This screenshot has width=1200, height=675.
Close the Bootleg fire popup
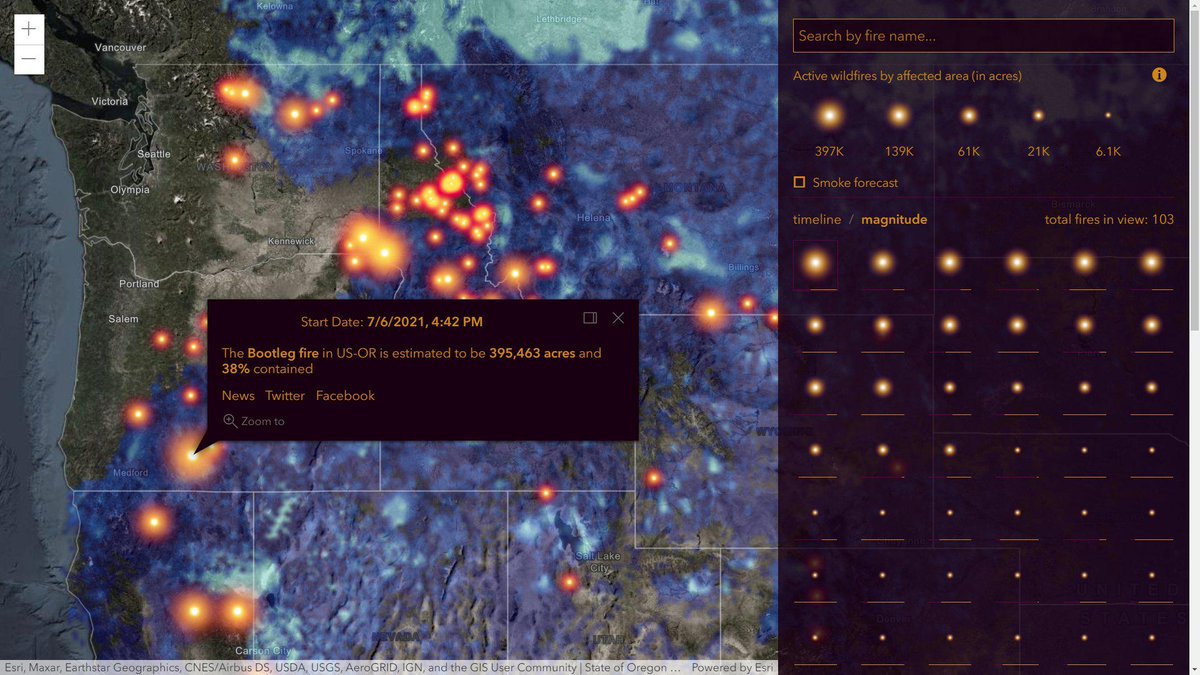click(618, 318)
